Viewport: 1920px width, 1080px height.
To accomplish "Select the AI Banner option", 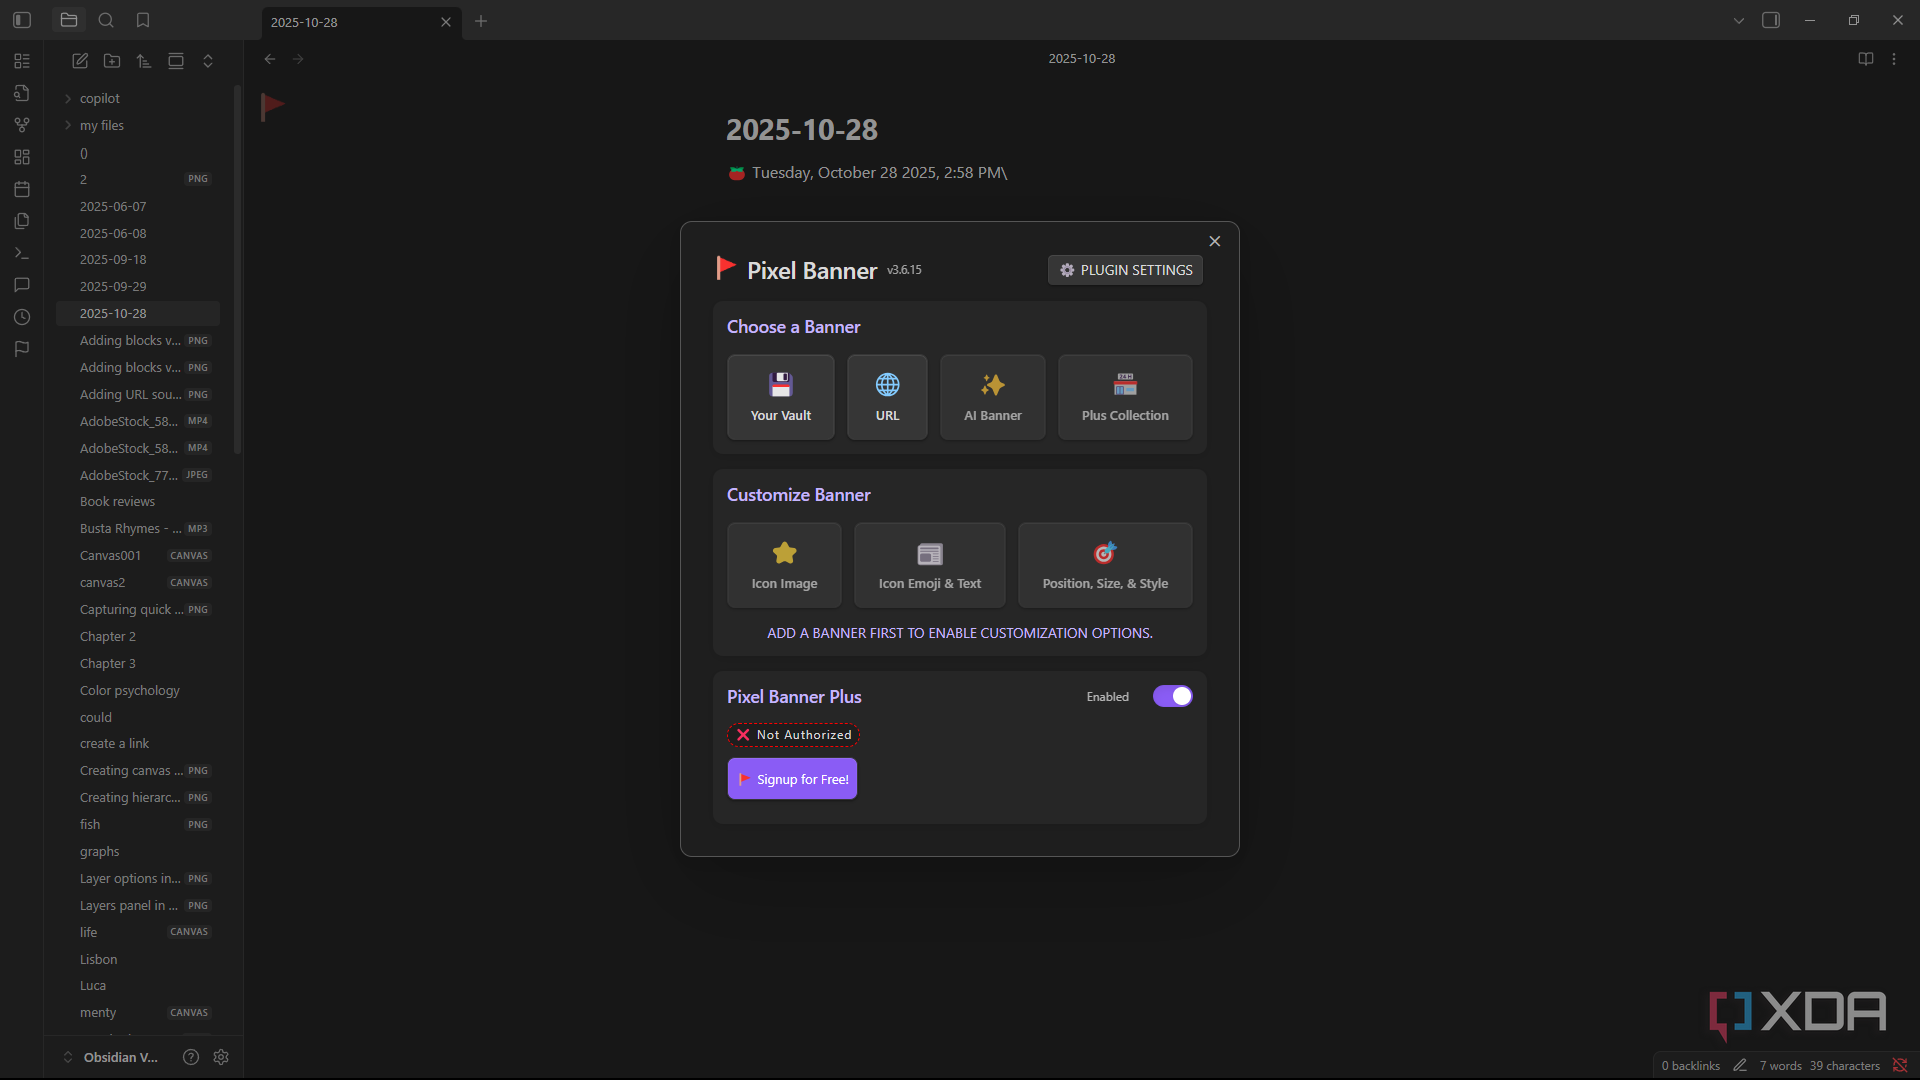I will click(993, 397).
